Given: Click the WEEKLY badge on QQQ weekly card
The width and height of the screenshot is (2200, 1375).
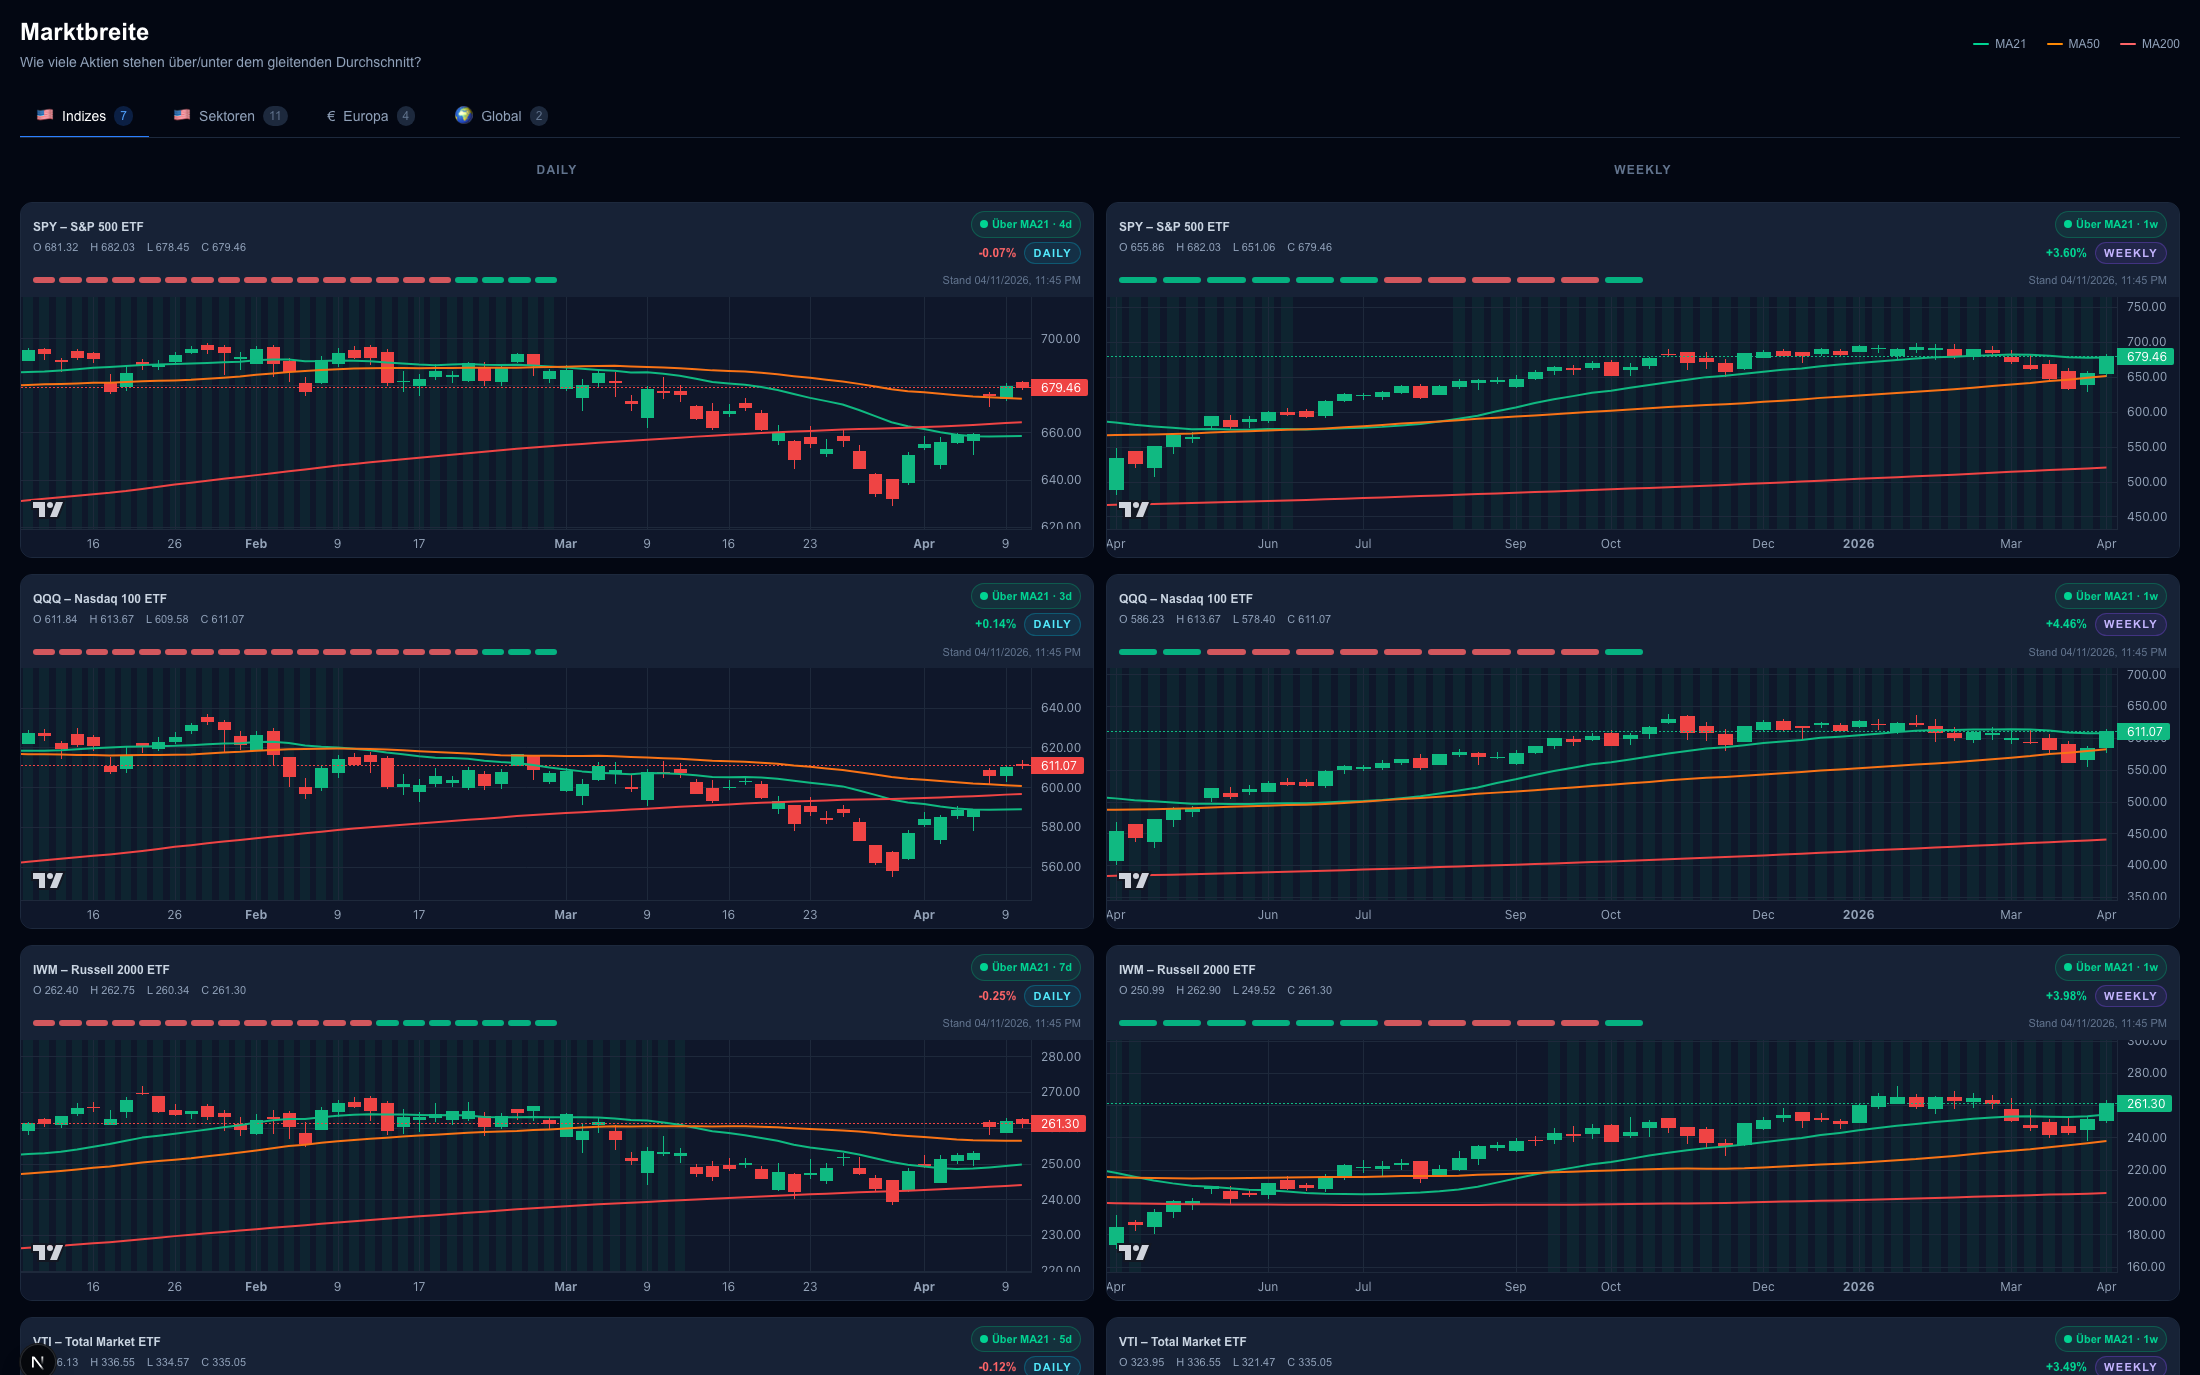Looking at the screenshot, I should click(x=2130, y=624).
